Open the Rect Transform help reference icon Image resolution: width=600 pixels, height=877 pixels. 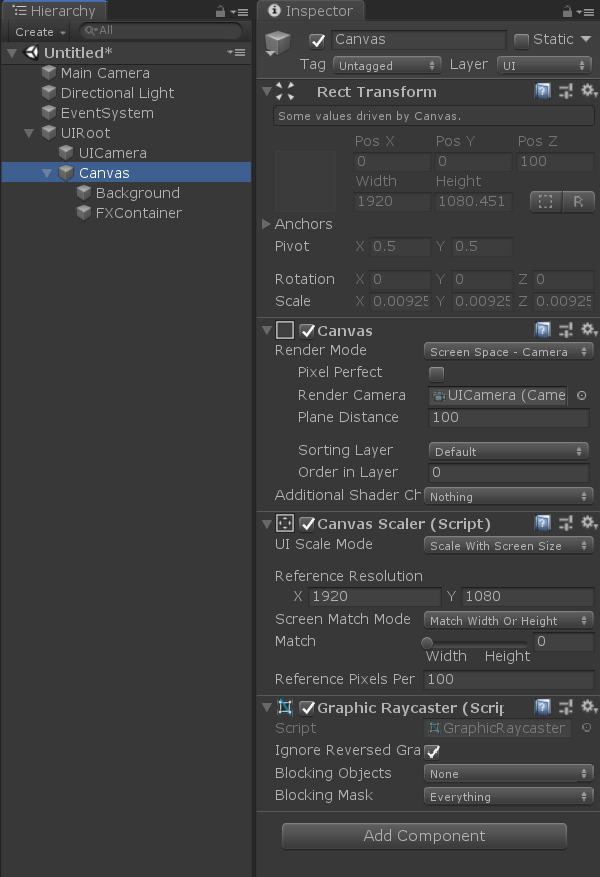coord(542,91)
